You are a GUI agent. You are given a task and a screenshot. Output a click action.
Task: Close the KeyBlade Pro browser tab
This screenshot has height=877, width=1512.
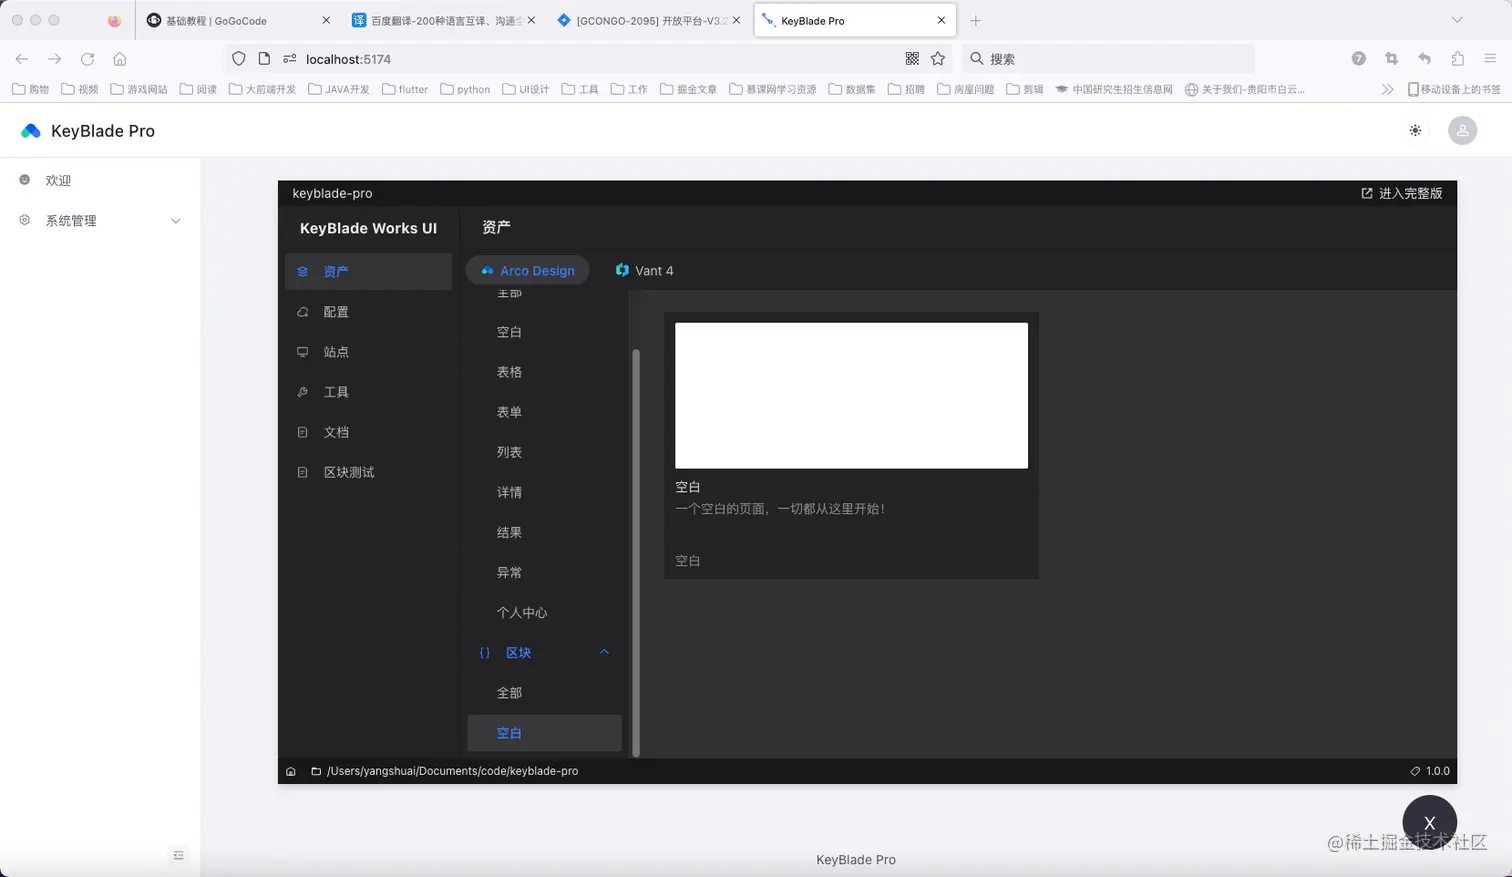coord(941,20)
